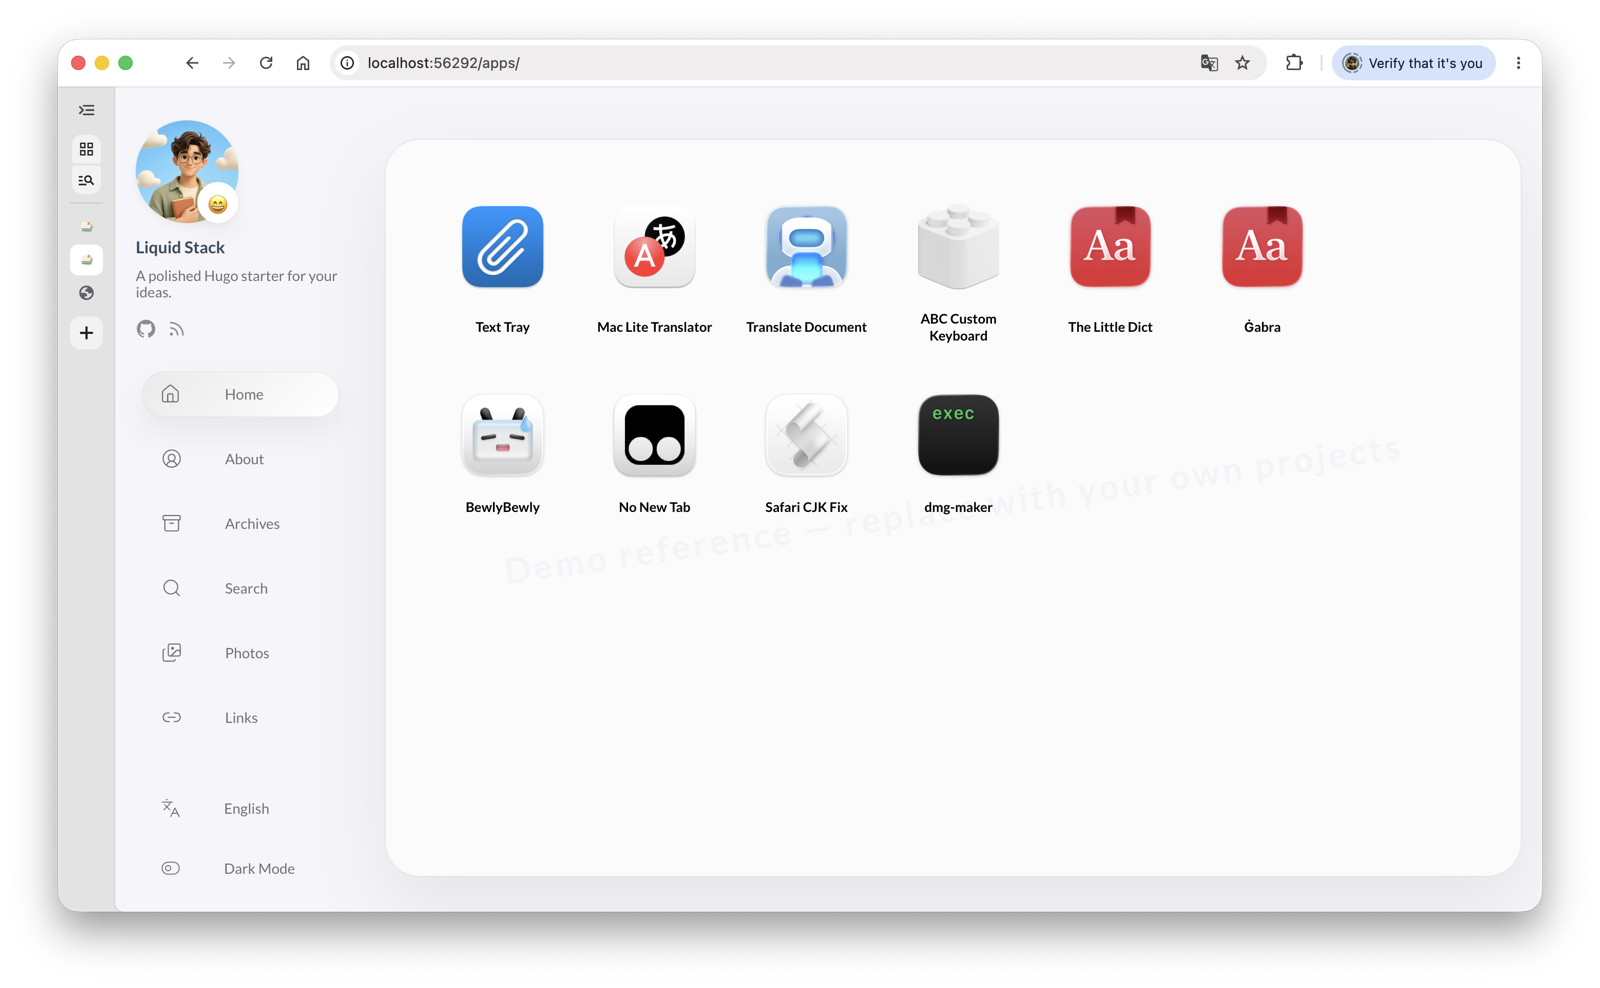The width and height of the screenshot is (1600, 988).
Task: Go to the Home menu item
Action: pyautogui.click(x=240, y=394)
